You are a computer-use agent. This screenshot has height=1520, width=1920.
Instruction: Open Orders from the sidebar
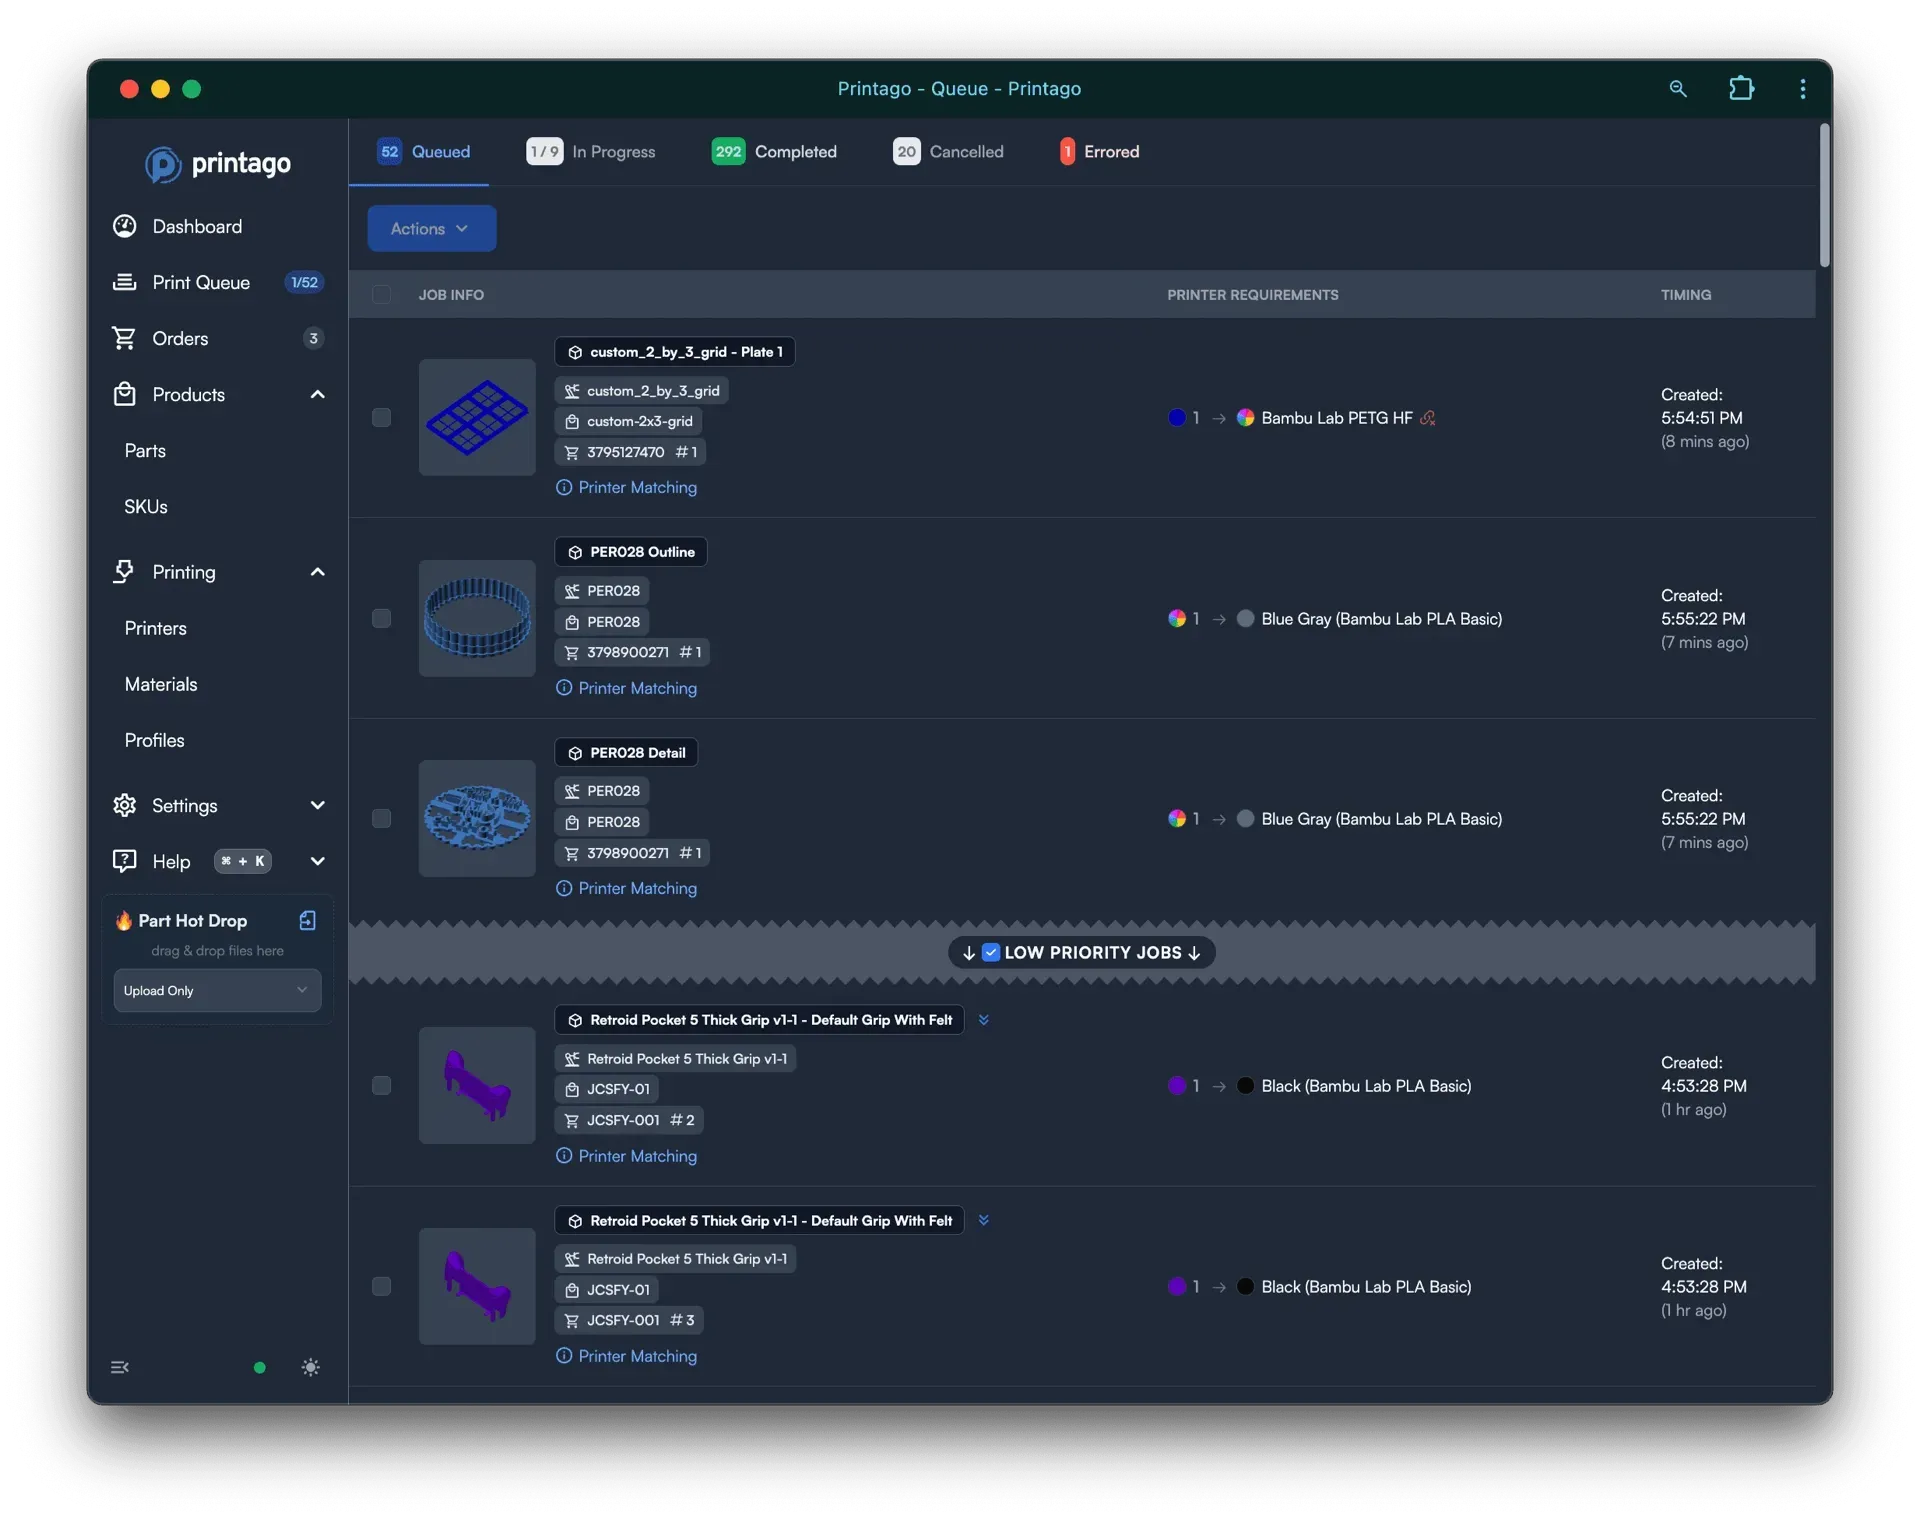pyautogui.click(x=124, y=338)
